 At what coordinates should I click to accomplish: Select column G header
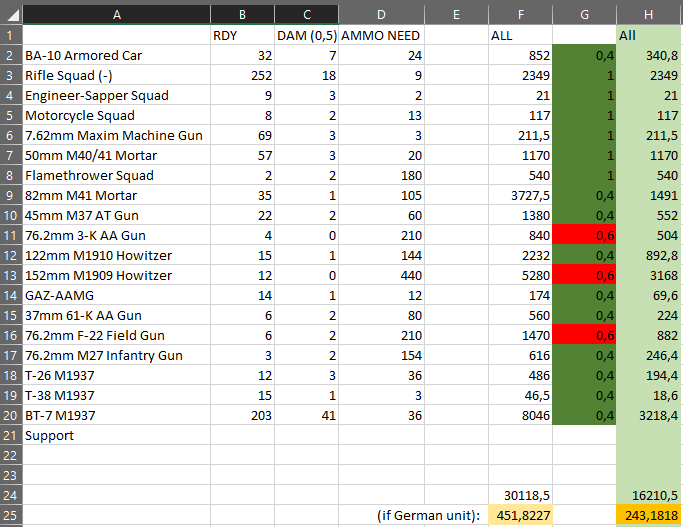pos(584,14)
